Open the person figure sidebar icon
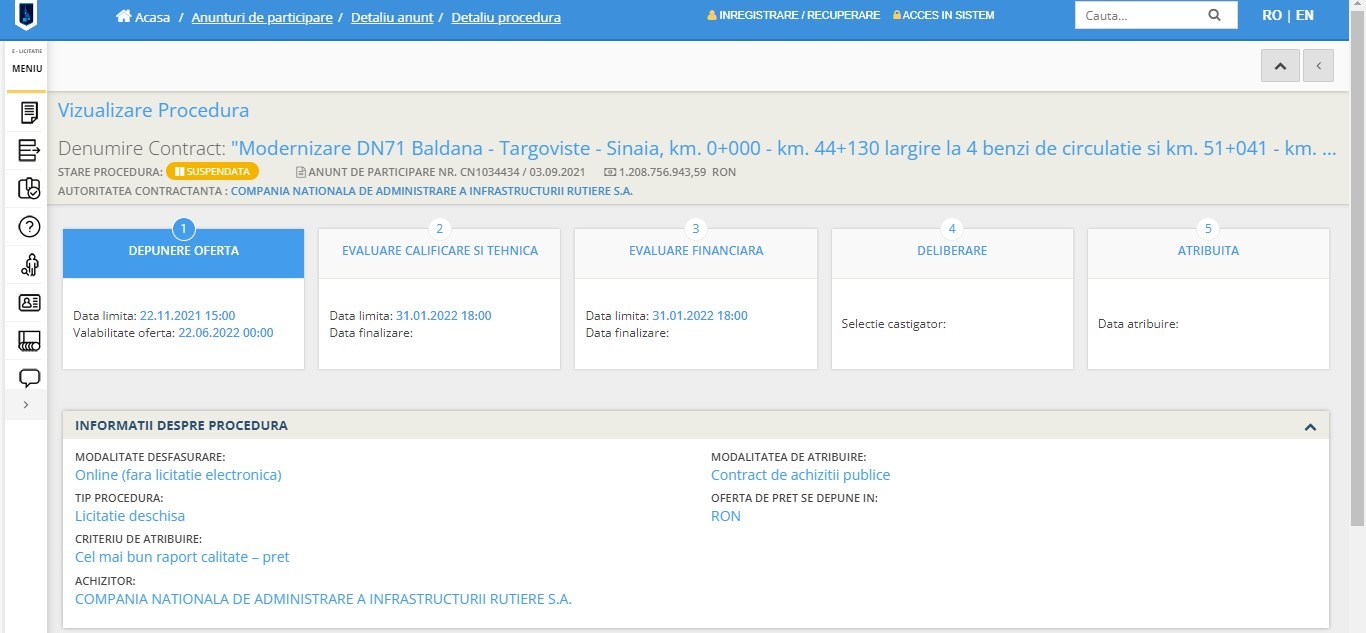 click(29, 265)
